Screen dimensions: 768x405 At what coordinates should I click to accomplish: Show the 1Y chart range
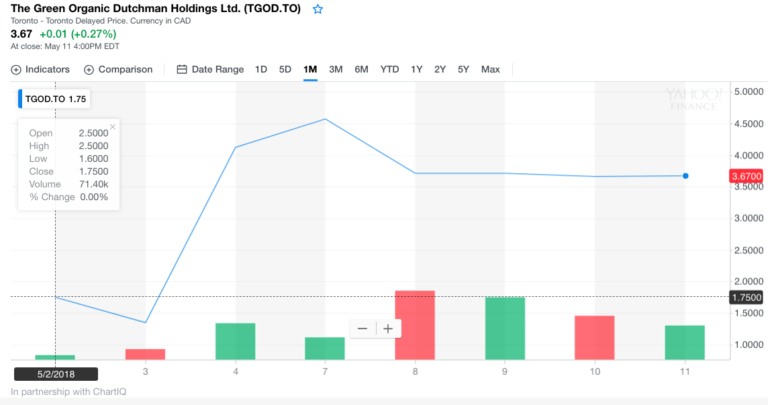point(417,70)
